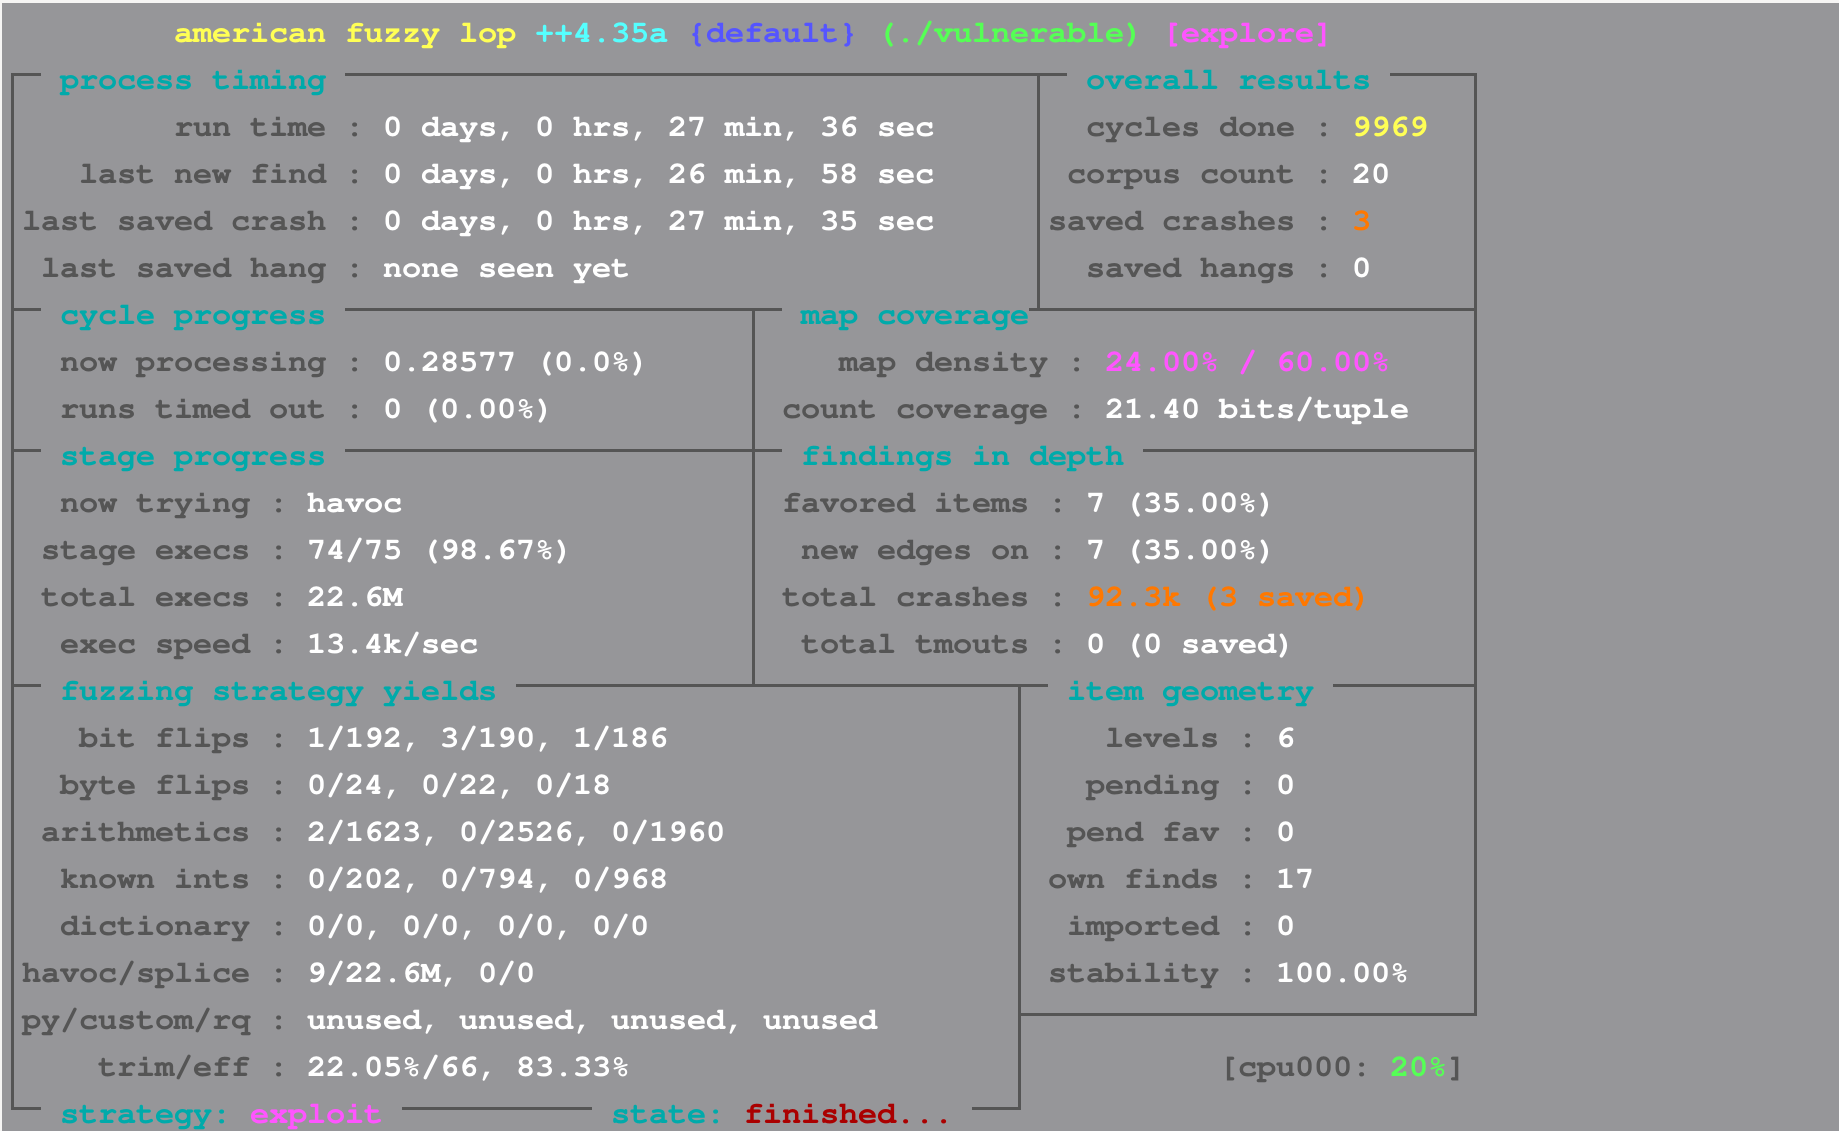Image resolution: width=1839 pixels, height=1131 pixels.
Task: Click the "map coverage" section header
Action: tap(914, 316)
